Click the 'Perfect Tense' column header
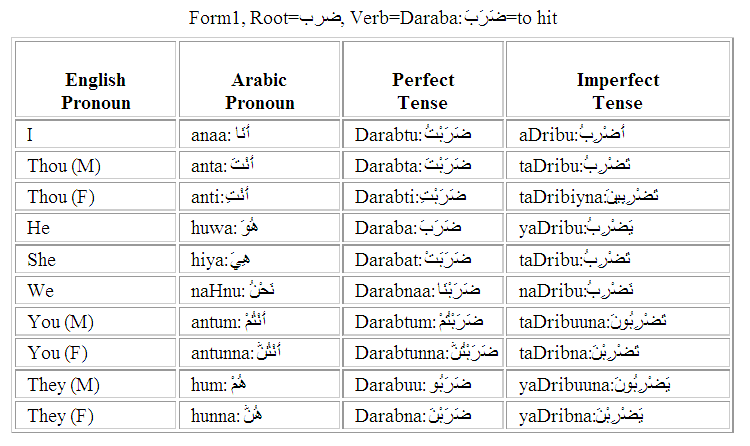 423,79
